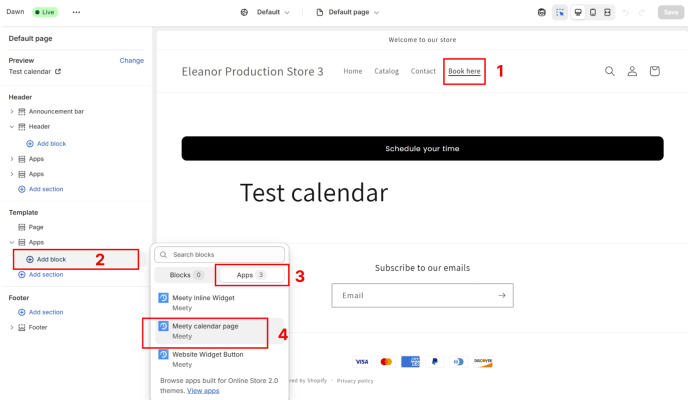Toggle the inspector selection tool

(560, 12)
